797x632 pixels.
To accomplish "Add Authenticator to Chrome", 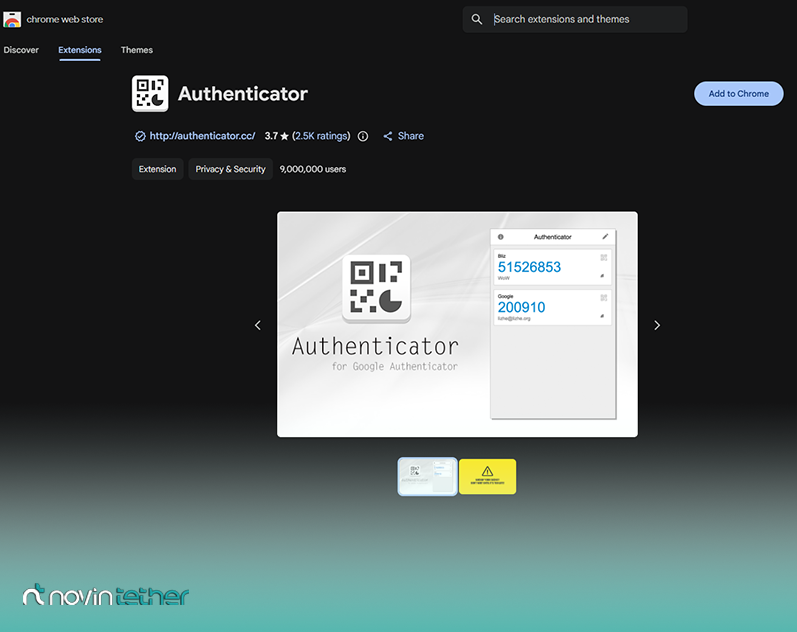I will (739, 94).
